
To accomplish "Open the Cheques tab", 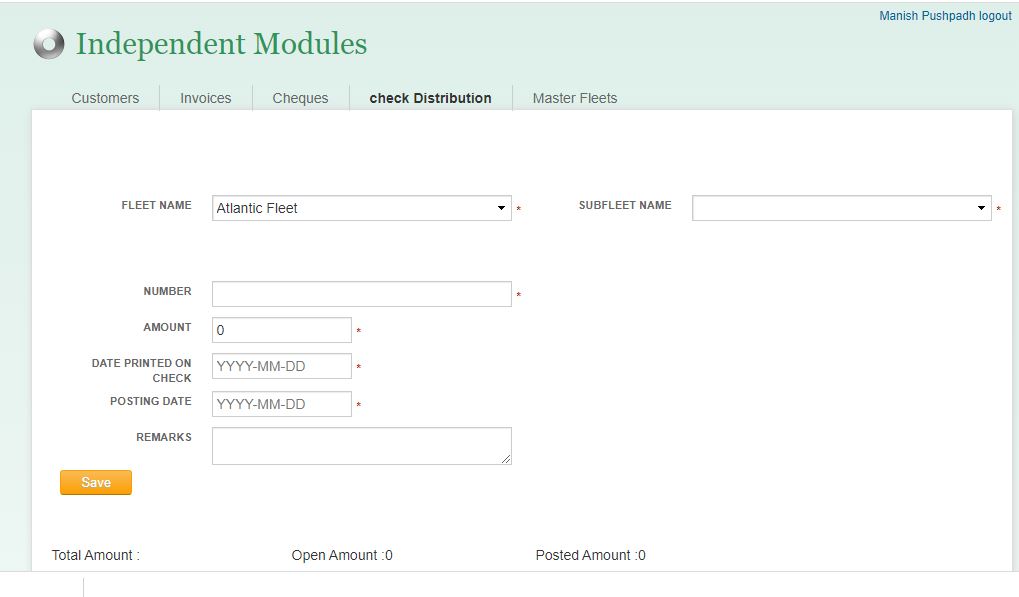I will click(x=299, y=98).
